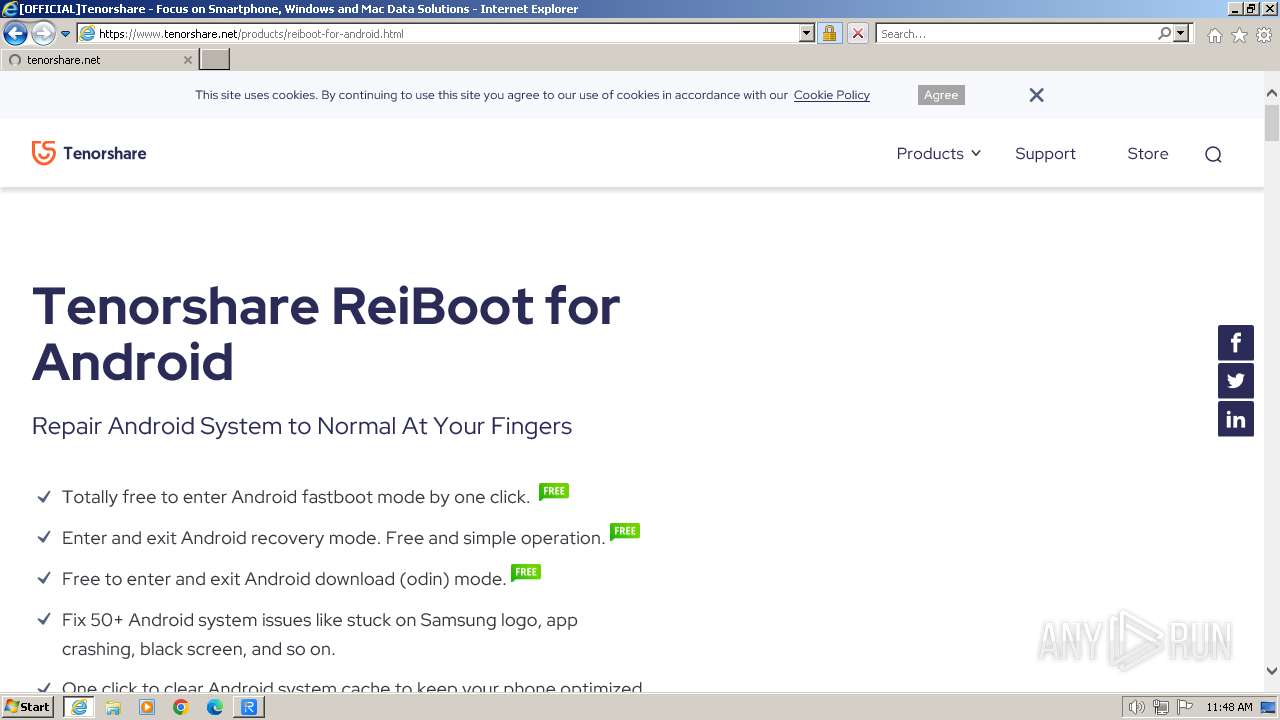Click the Tenorshare ReiBoot for Android heading
This screenshot has width=1280, height=720.
point(326,333)
